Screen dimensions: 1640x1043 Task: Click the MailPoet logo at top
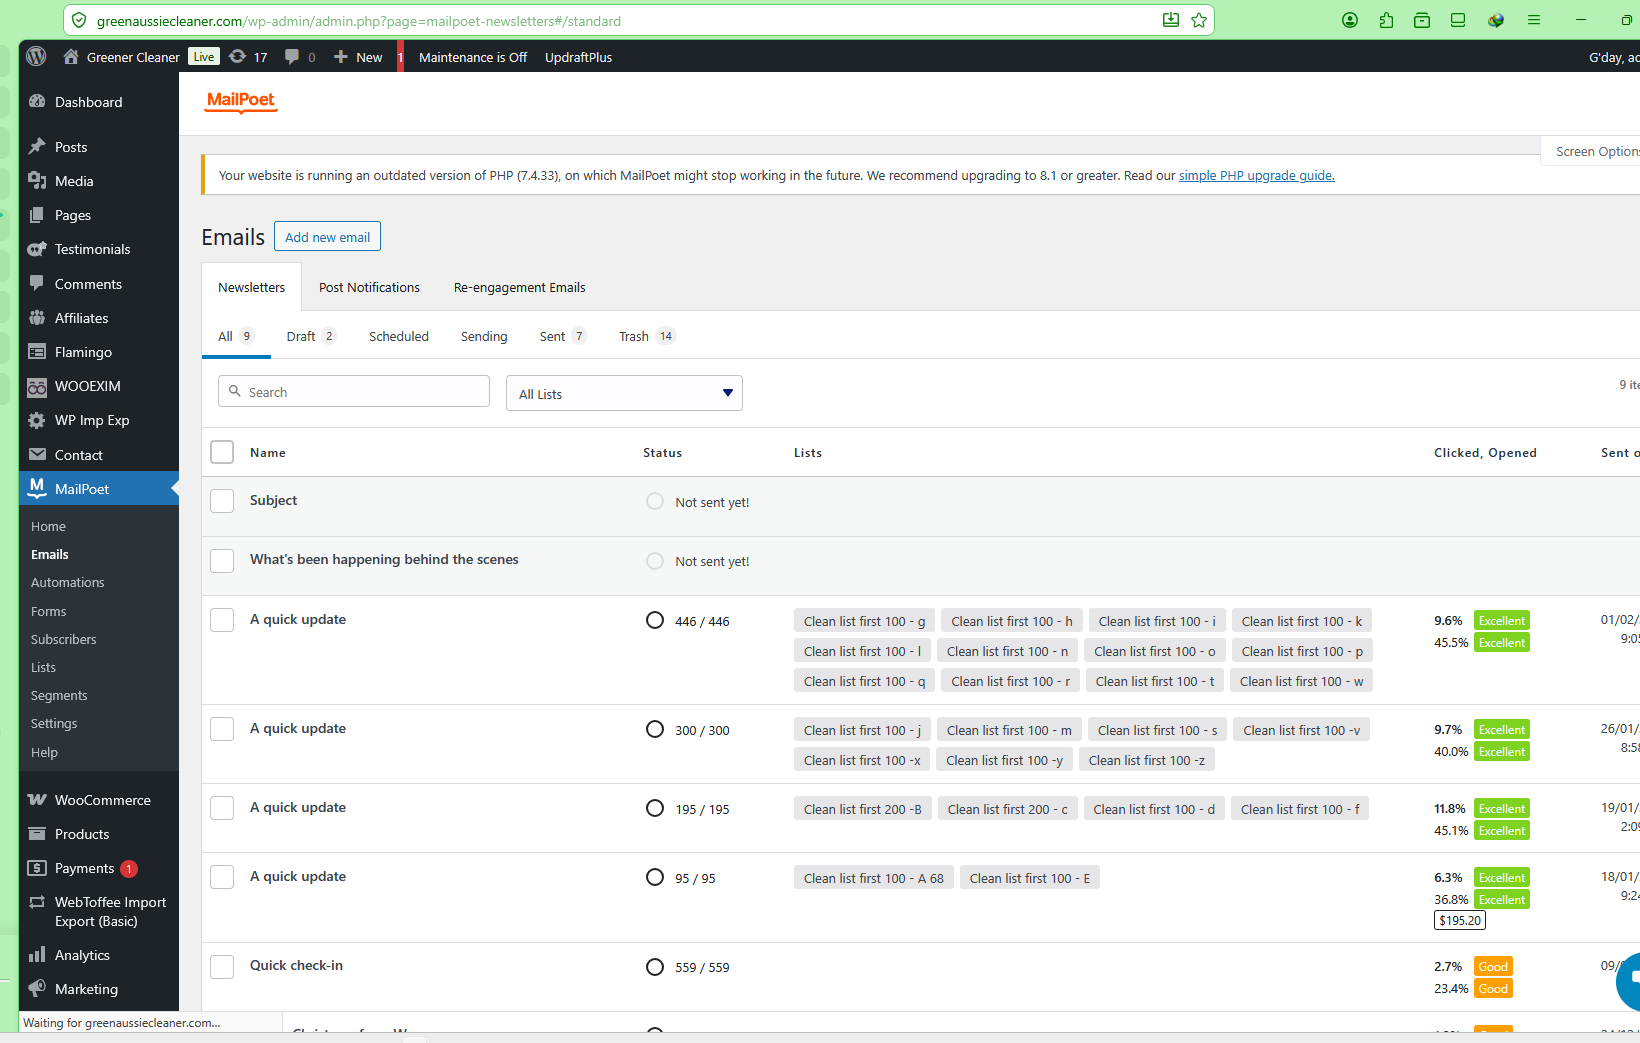click(x=240, y=101)
